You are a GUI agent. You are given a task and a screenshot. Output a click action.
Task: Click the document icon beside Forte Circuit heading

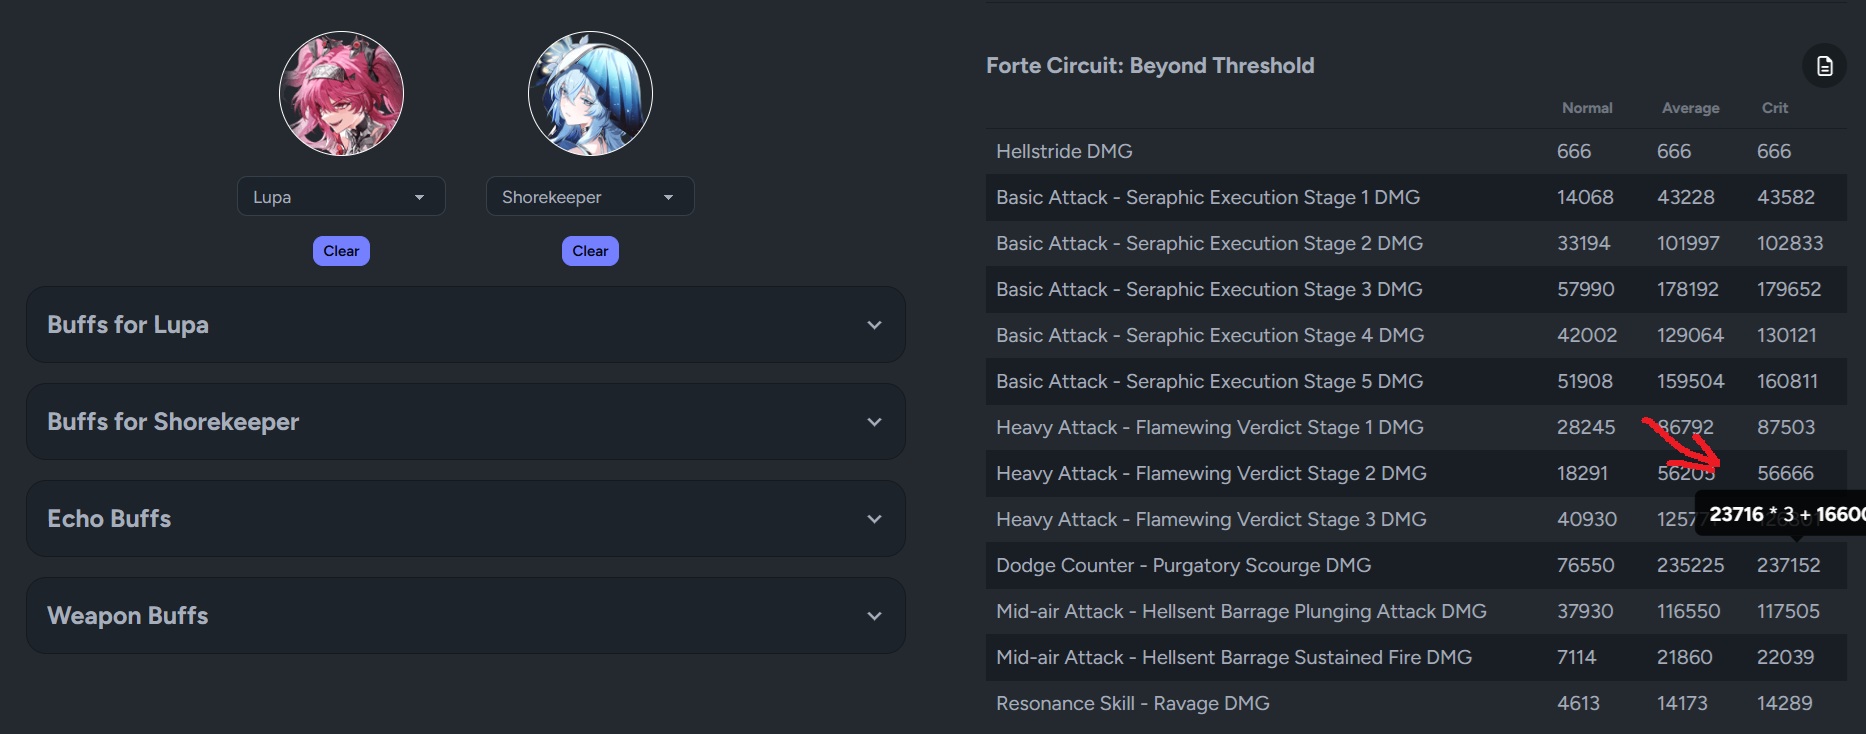[1824, 66]
